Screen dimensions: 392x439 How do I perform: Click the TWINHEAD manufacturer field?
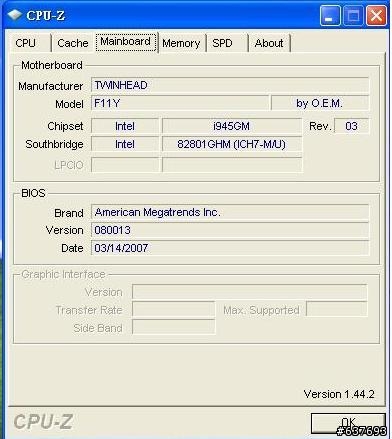230,85
